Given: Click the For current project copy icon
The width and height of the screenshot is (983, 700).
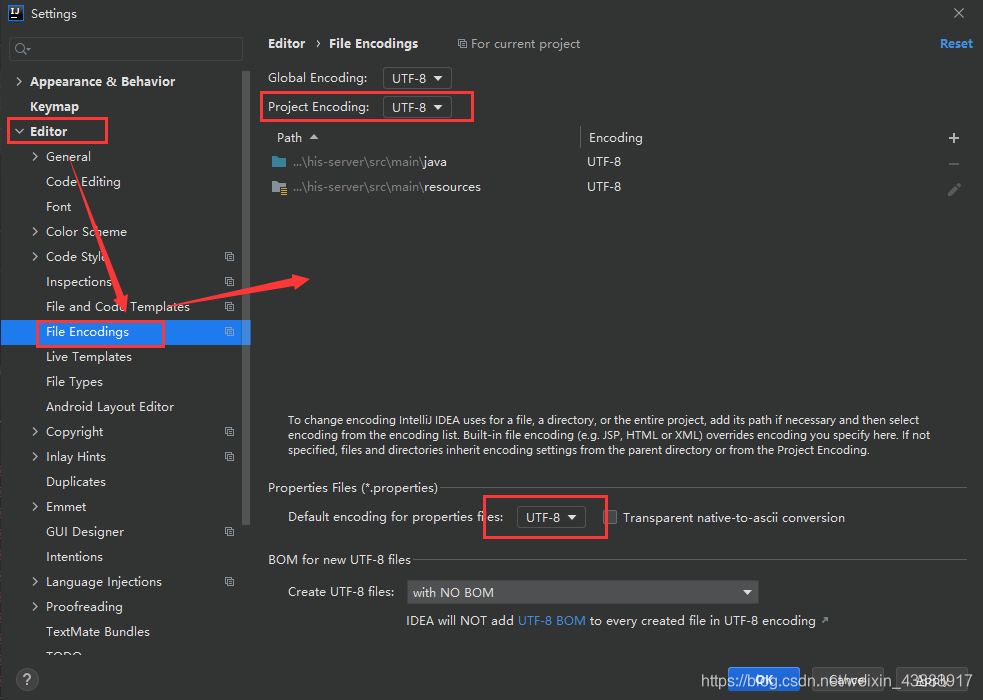Looking at the screenshot, I should point(462,43).
